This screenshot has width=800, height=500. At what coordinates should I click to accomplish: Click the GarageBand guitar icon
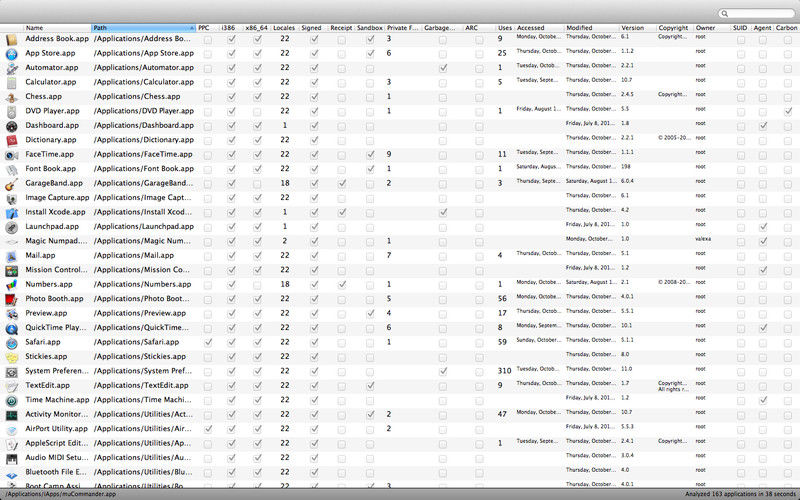11,184
